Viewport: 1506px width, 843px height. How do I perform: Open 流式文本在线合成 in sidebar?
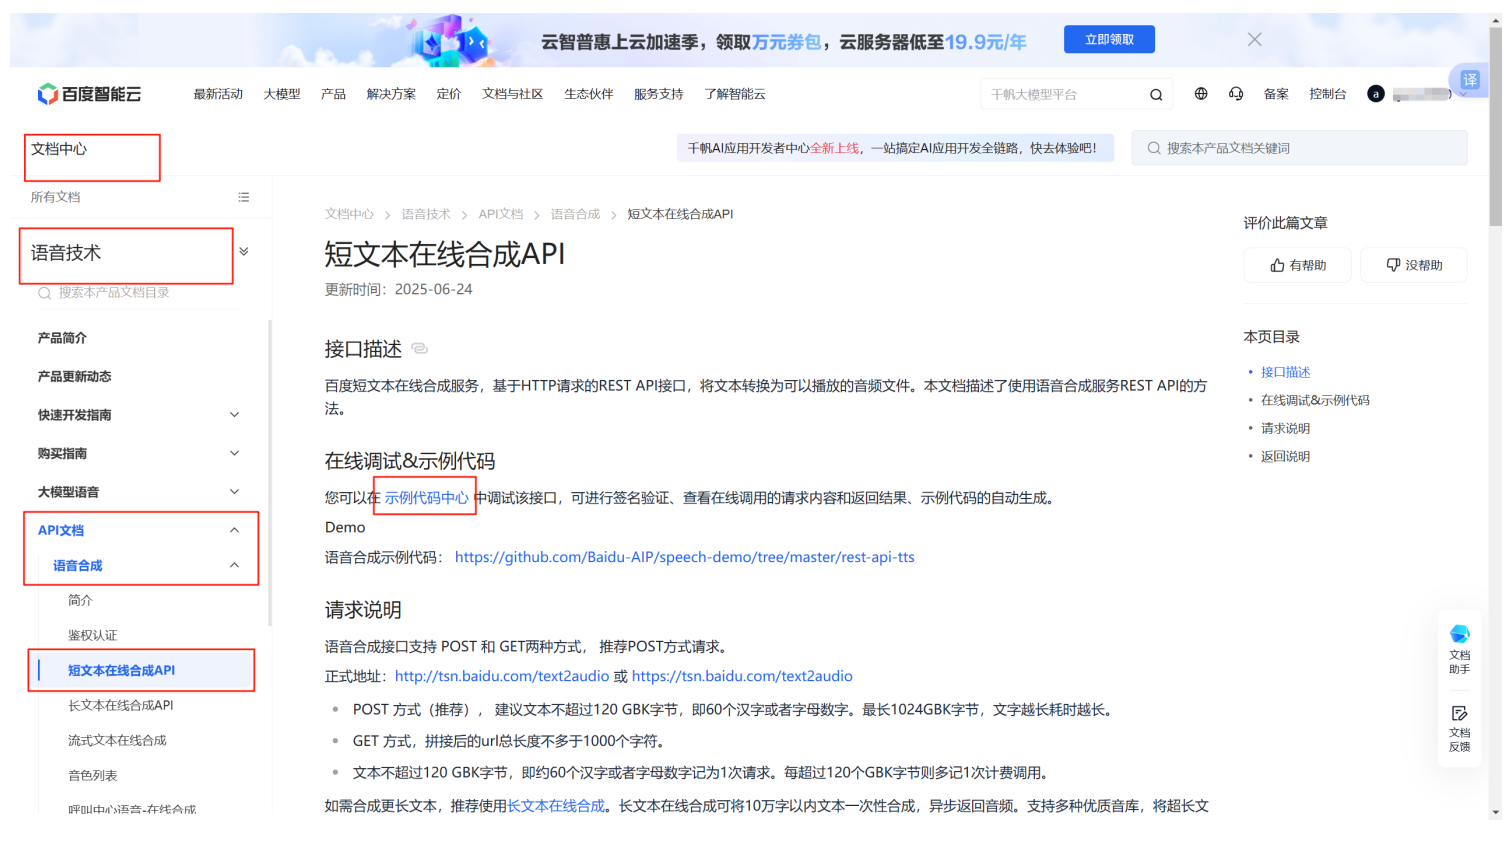point(117,740)
